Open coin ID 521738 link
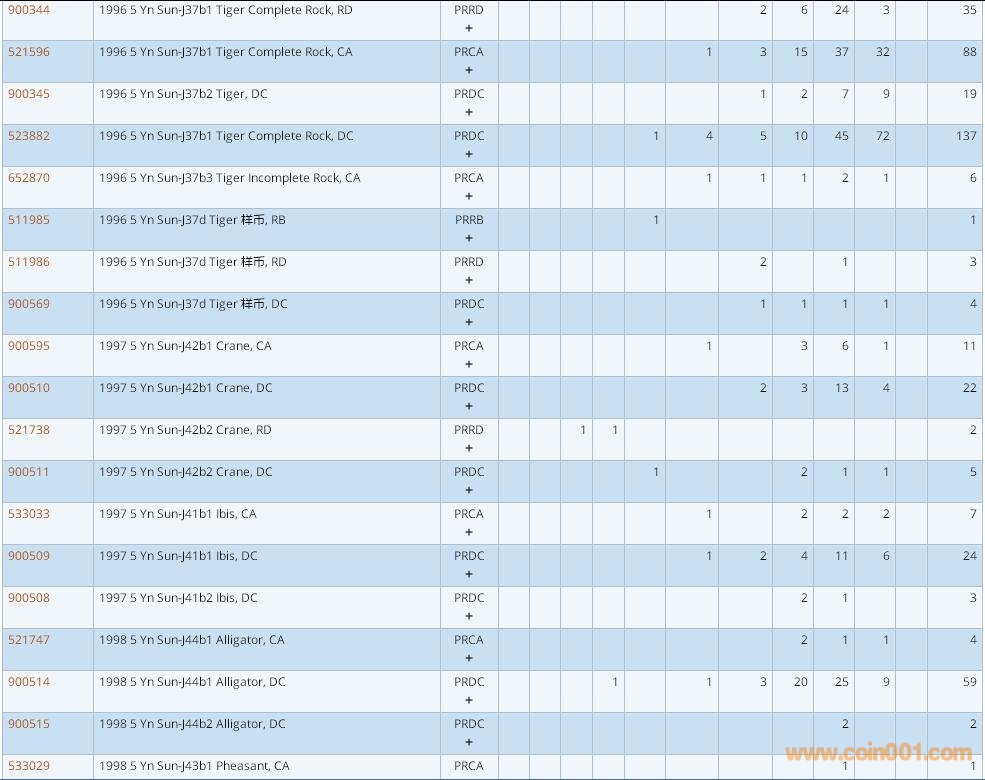This screenshot has height=780, width=985. click(28, 430)
